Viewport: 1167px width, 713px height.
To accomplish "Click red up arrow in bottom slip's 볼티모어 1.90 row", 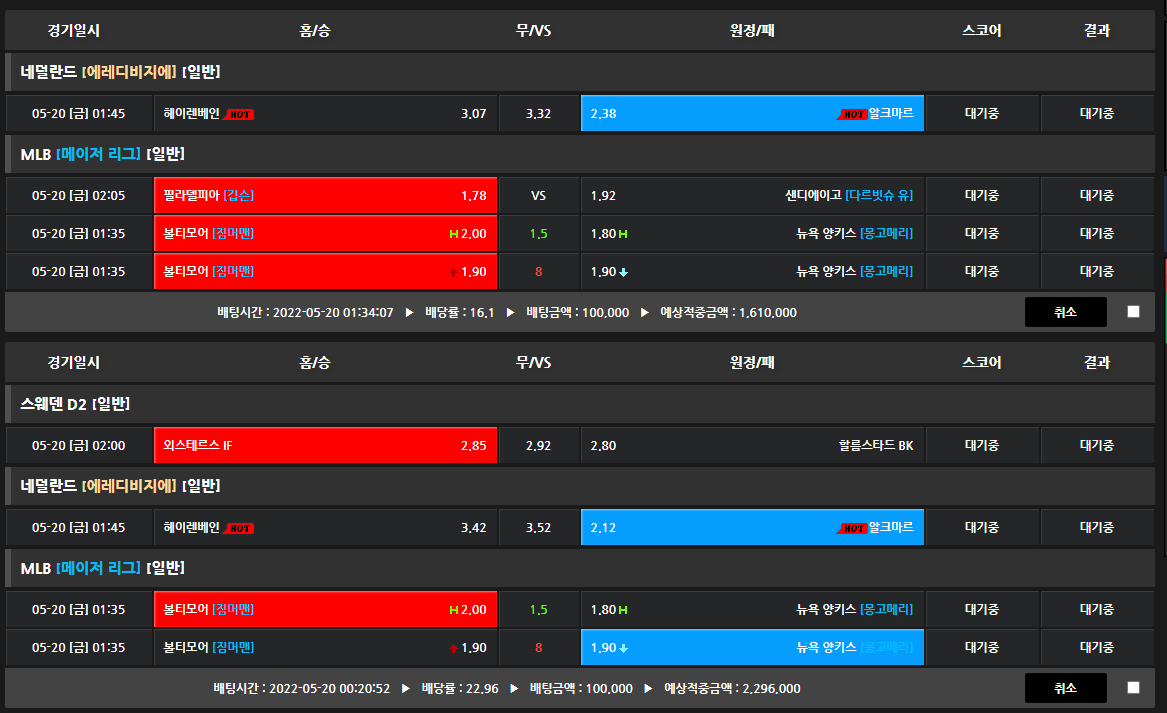I will coord(453,648).
